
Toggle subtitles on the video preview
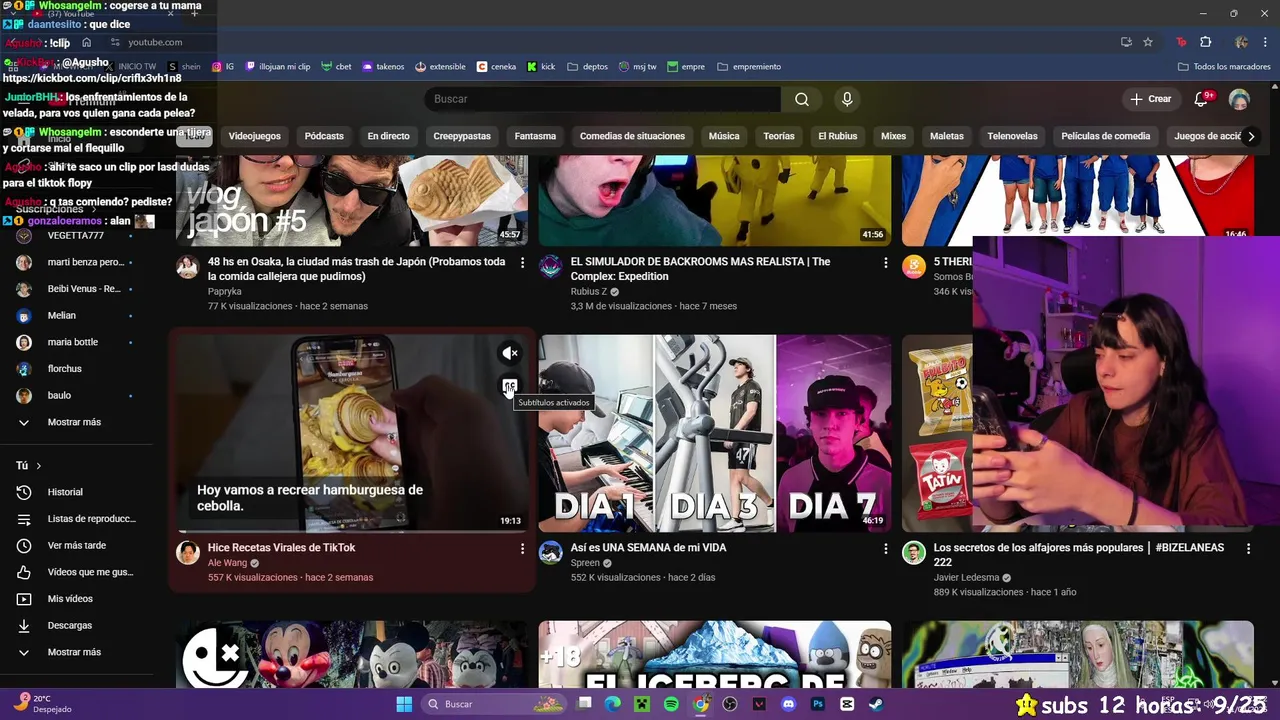pos(510,386)
